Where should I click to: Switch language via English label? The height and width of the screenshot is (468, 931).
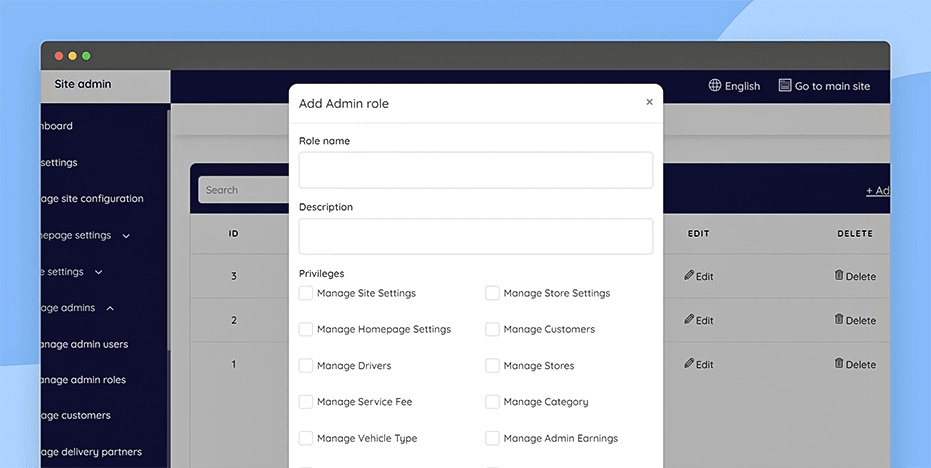pos(742,86)
